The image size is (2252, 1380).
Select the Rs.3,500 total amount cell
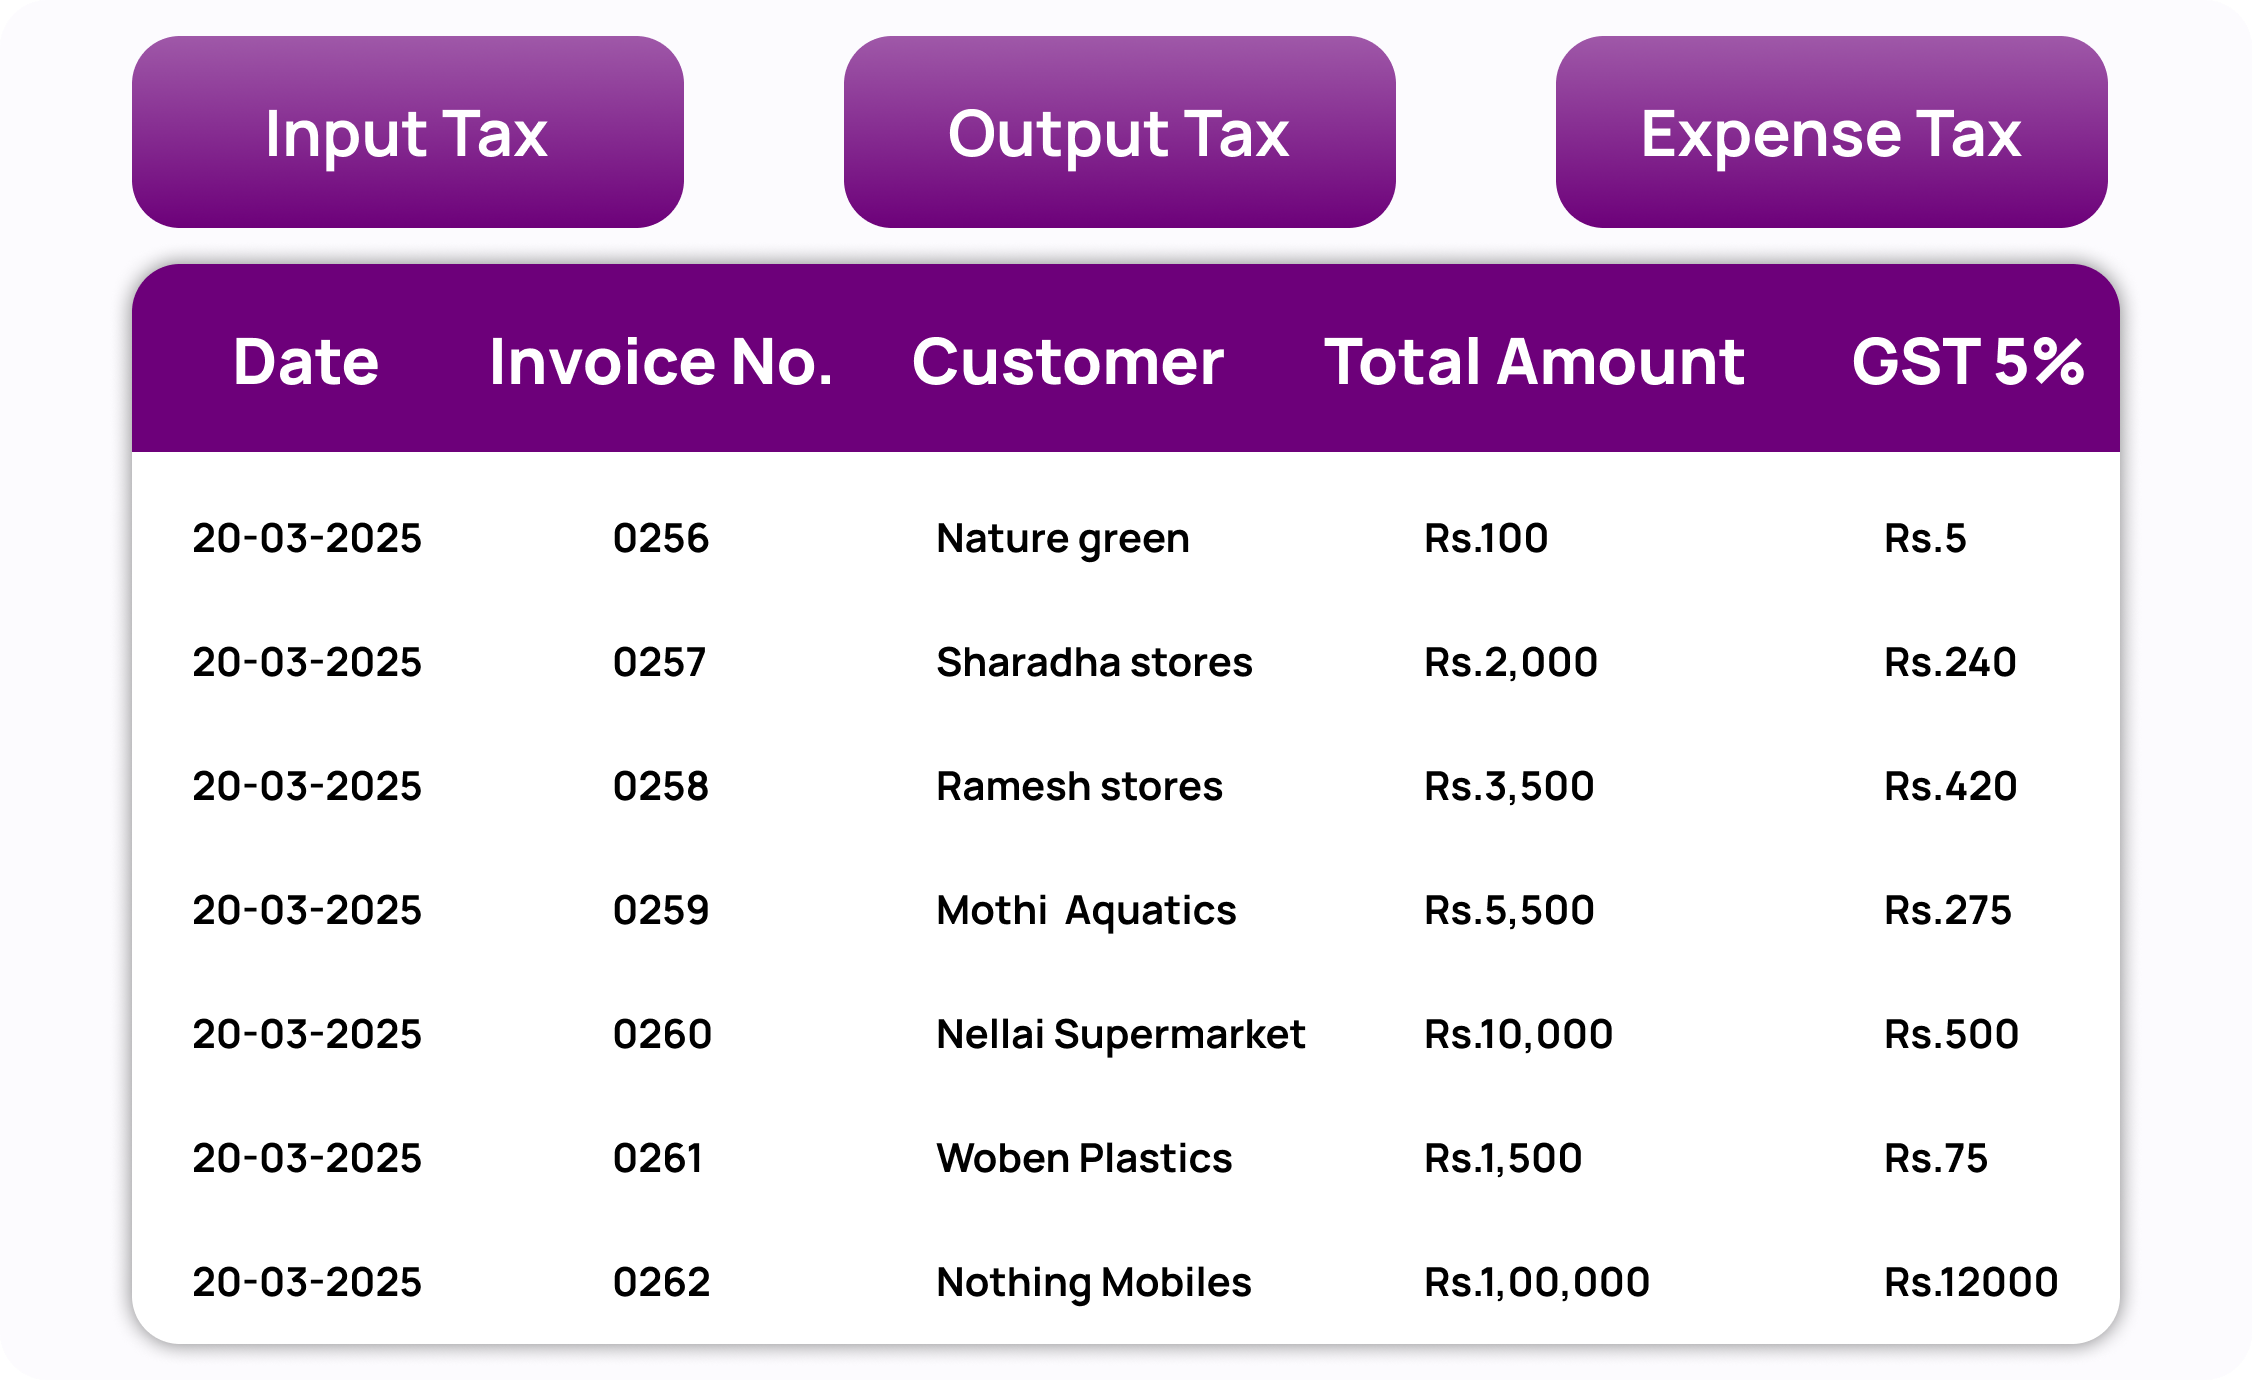(1509, 786)
